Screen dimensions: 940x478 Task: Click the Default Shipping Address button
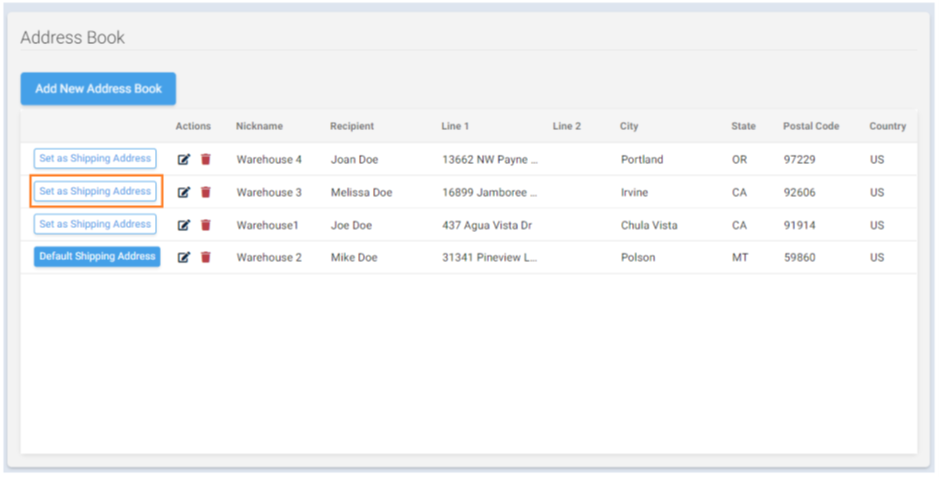point(97,256)
